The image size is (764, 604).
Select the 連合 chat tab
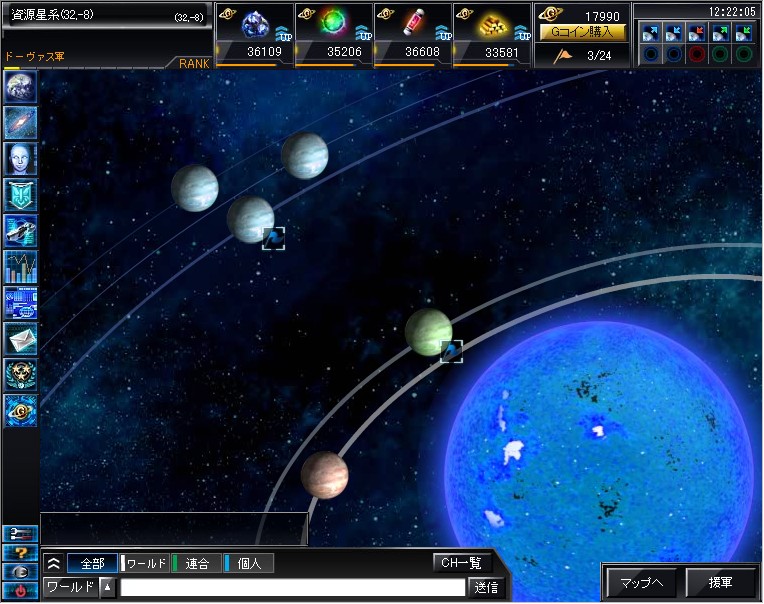[197, 564]
